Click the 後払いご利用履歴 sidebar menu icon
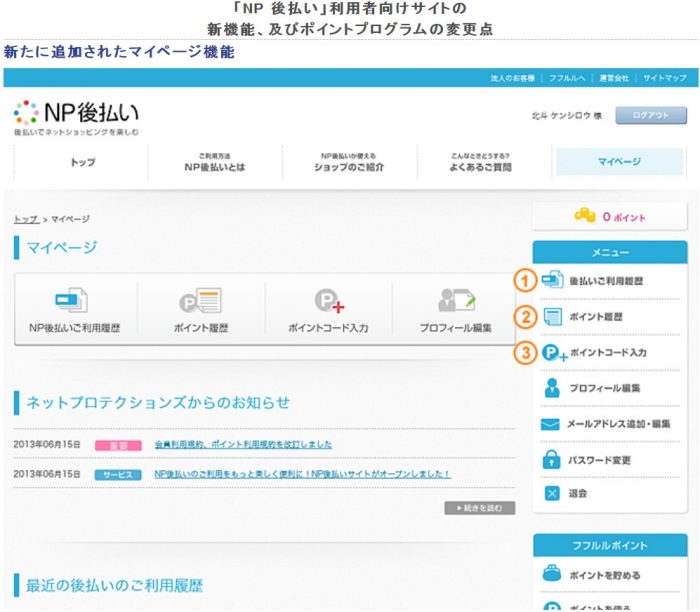 coord(552,279)
